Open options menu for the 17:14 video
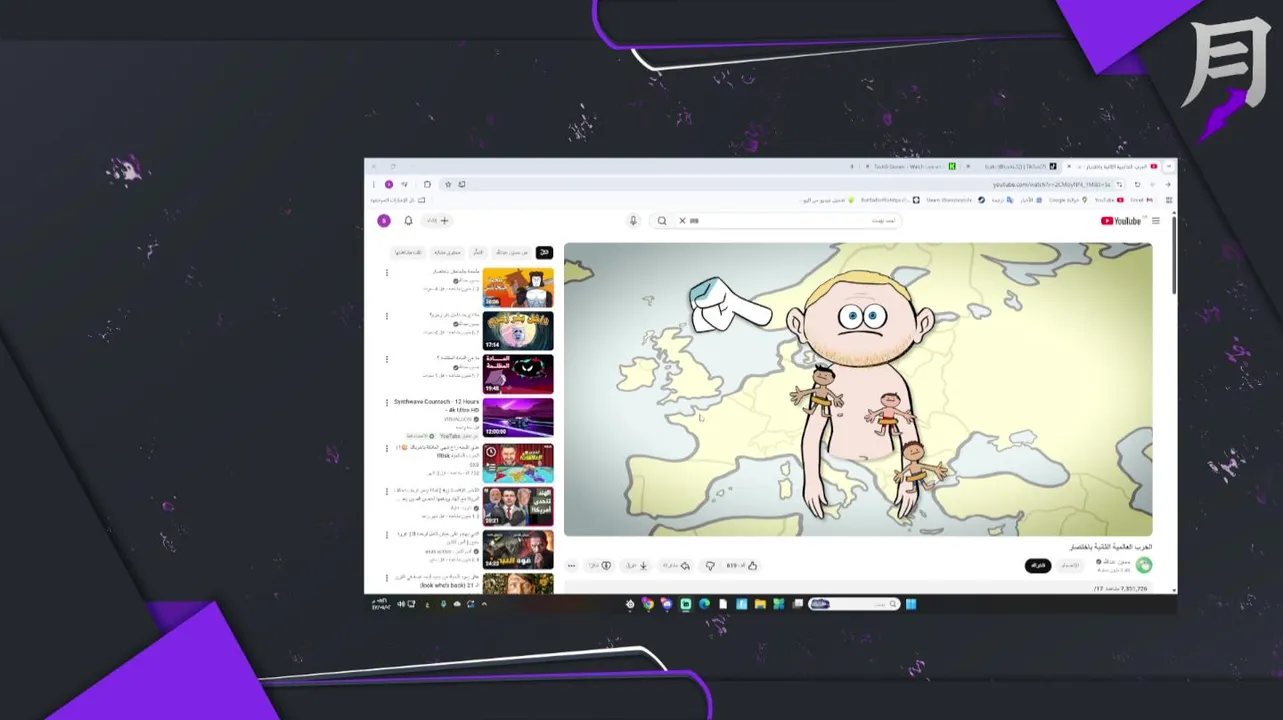This screenshot has width=1283, height=720. (x=387, y=316)
